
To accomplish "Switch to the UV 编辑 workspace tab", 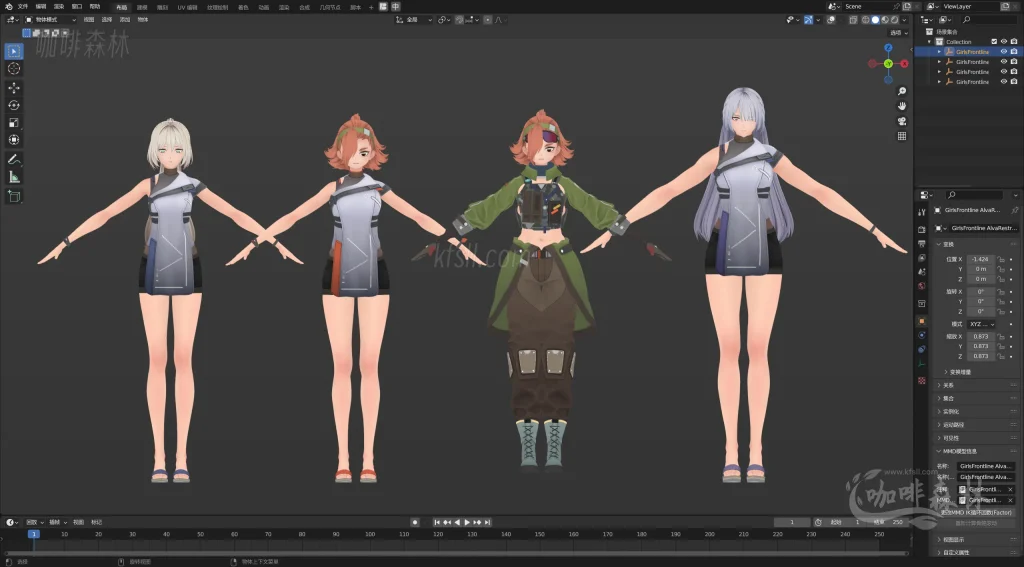I will [187, 7].
